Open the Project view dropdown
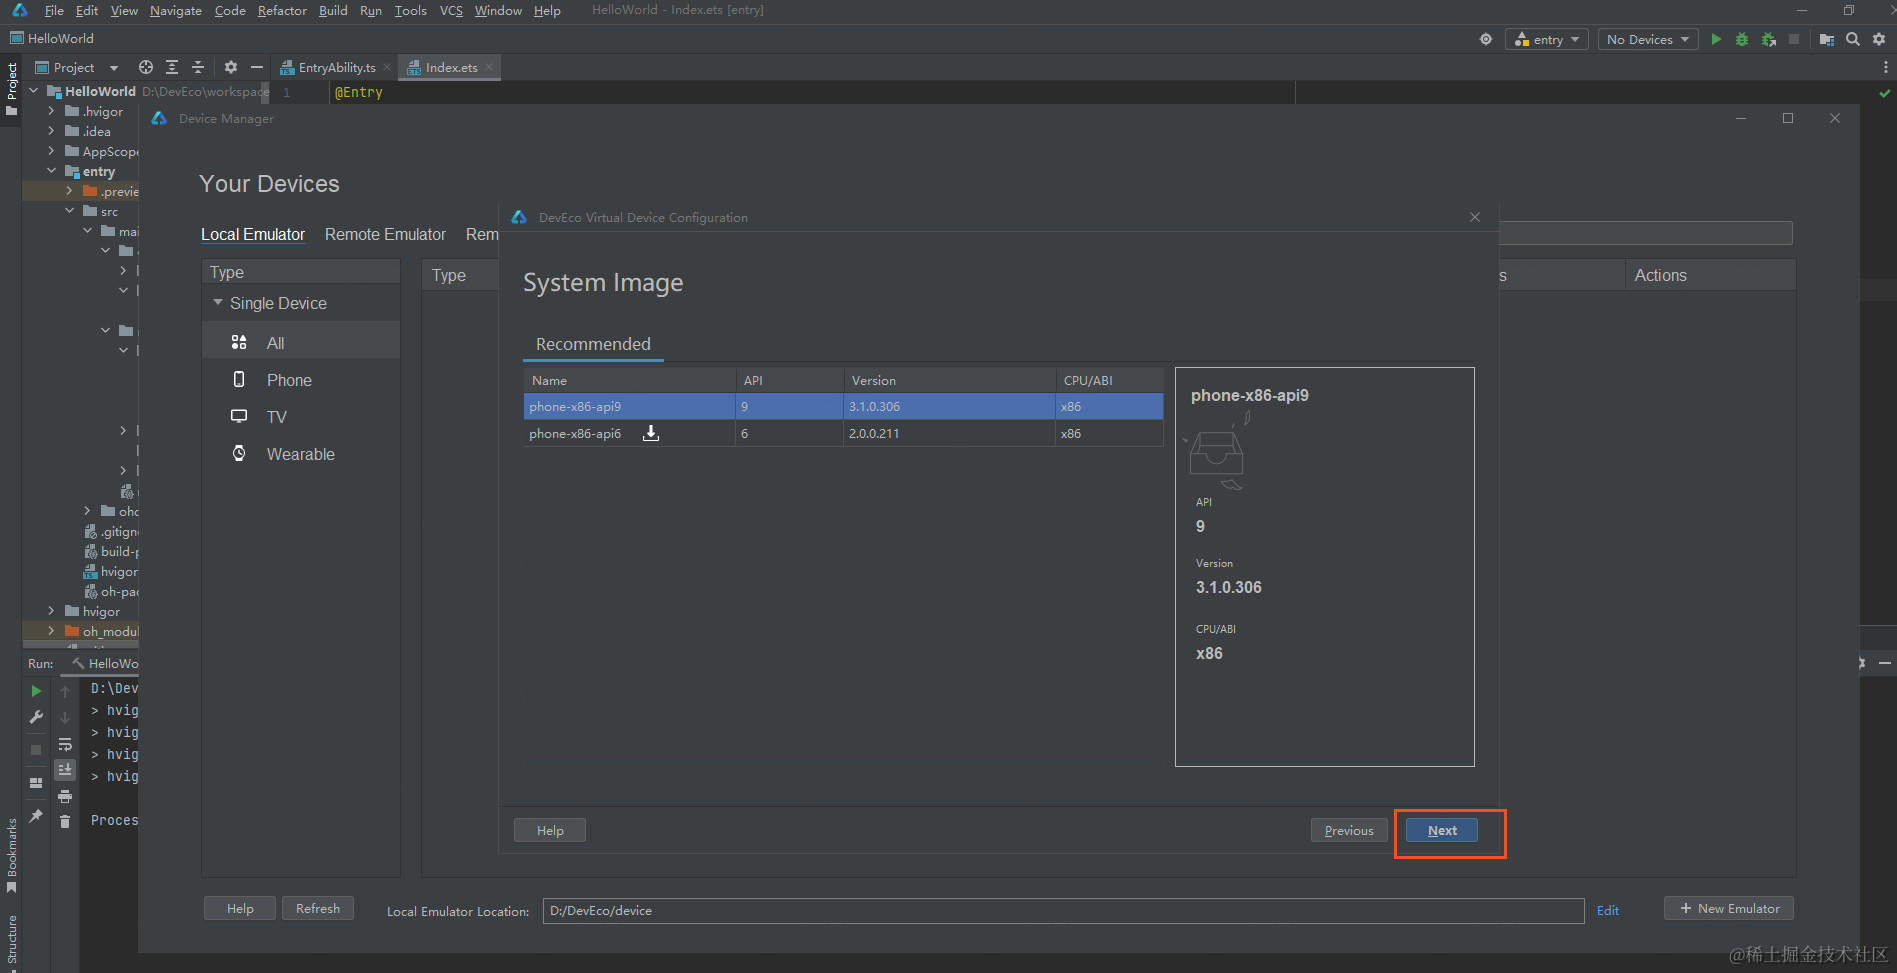The image size is (1897, 973). (76, 67)
